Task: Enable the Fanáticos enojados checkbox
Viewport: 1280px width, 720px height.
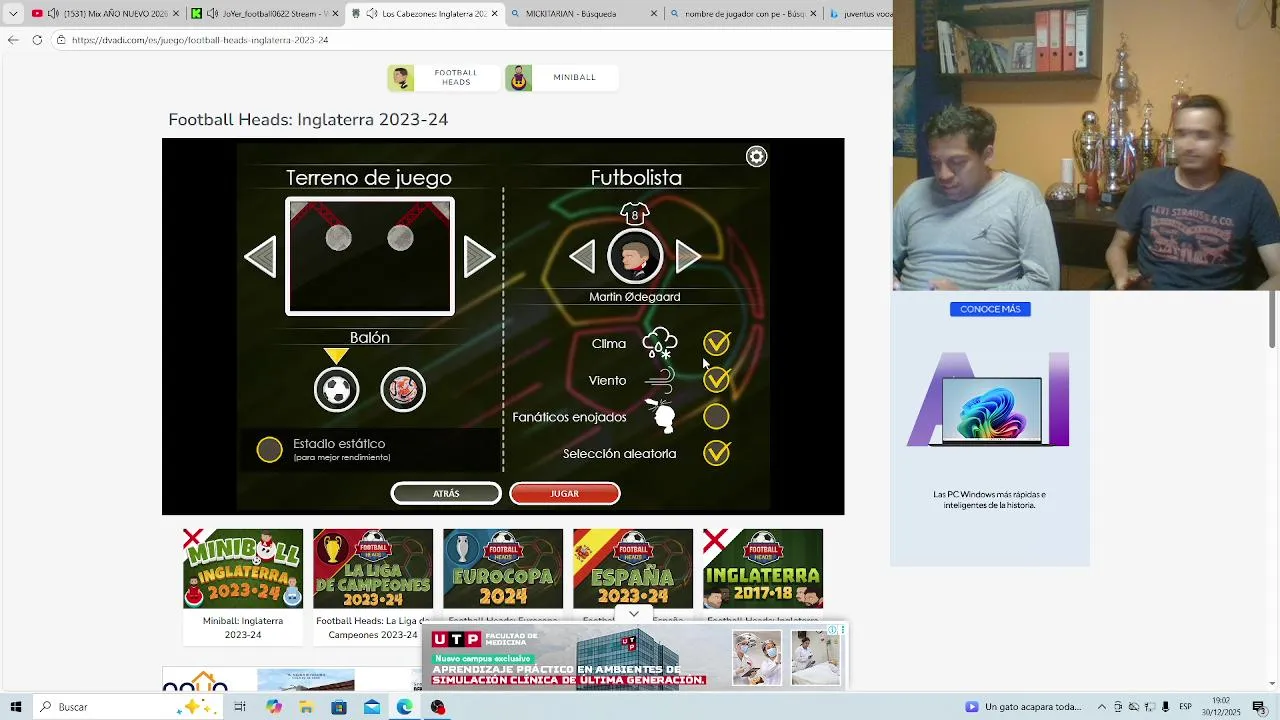Action: coord(716,416)
